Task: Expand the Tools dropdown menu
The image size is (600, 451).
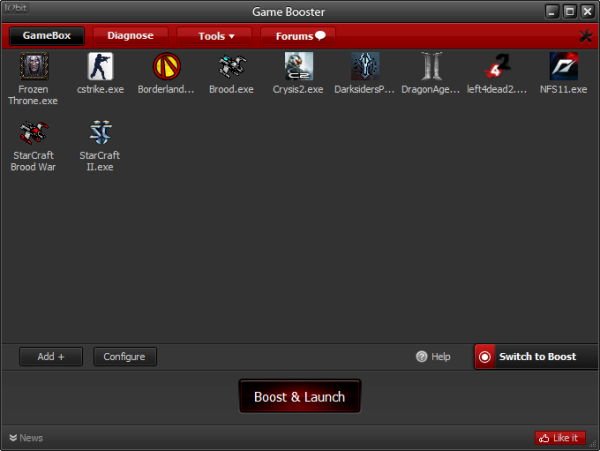Action: (x=214, y=36)
